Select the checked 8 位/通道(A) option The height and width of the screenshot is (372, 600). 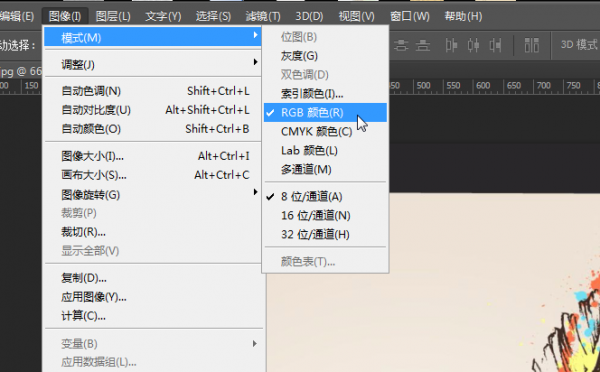click(x=325, y=196)
